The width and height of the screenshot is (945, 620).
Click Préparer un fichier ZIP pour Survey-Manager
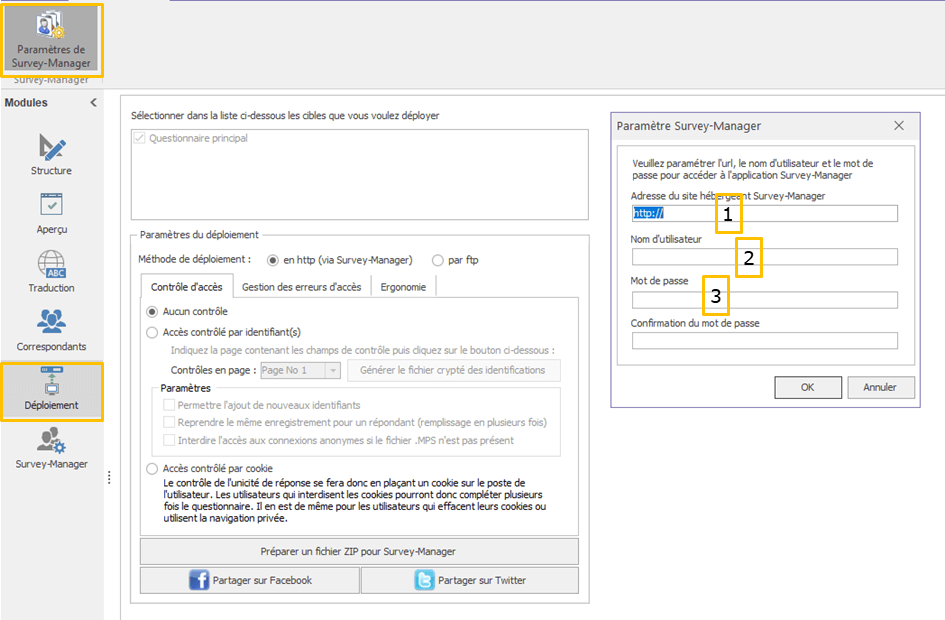pos(359,551)
